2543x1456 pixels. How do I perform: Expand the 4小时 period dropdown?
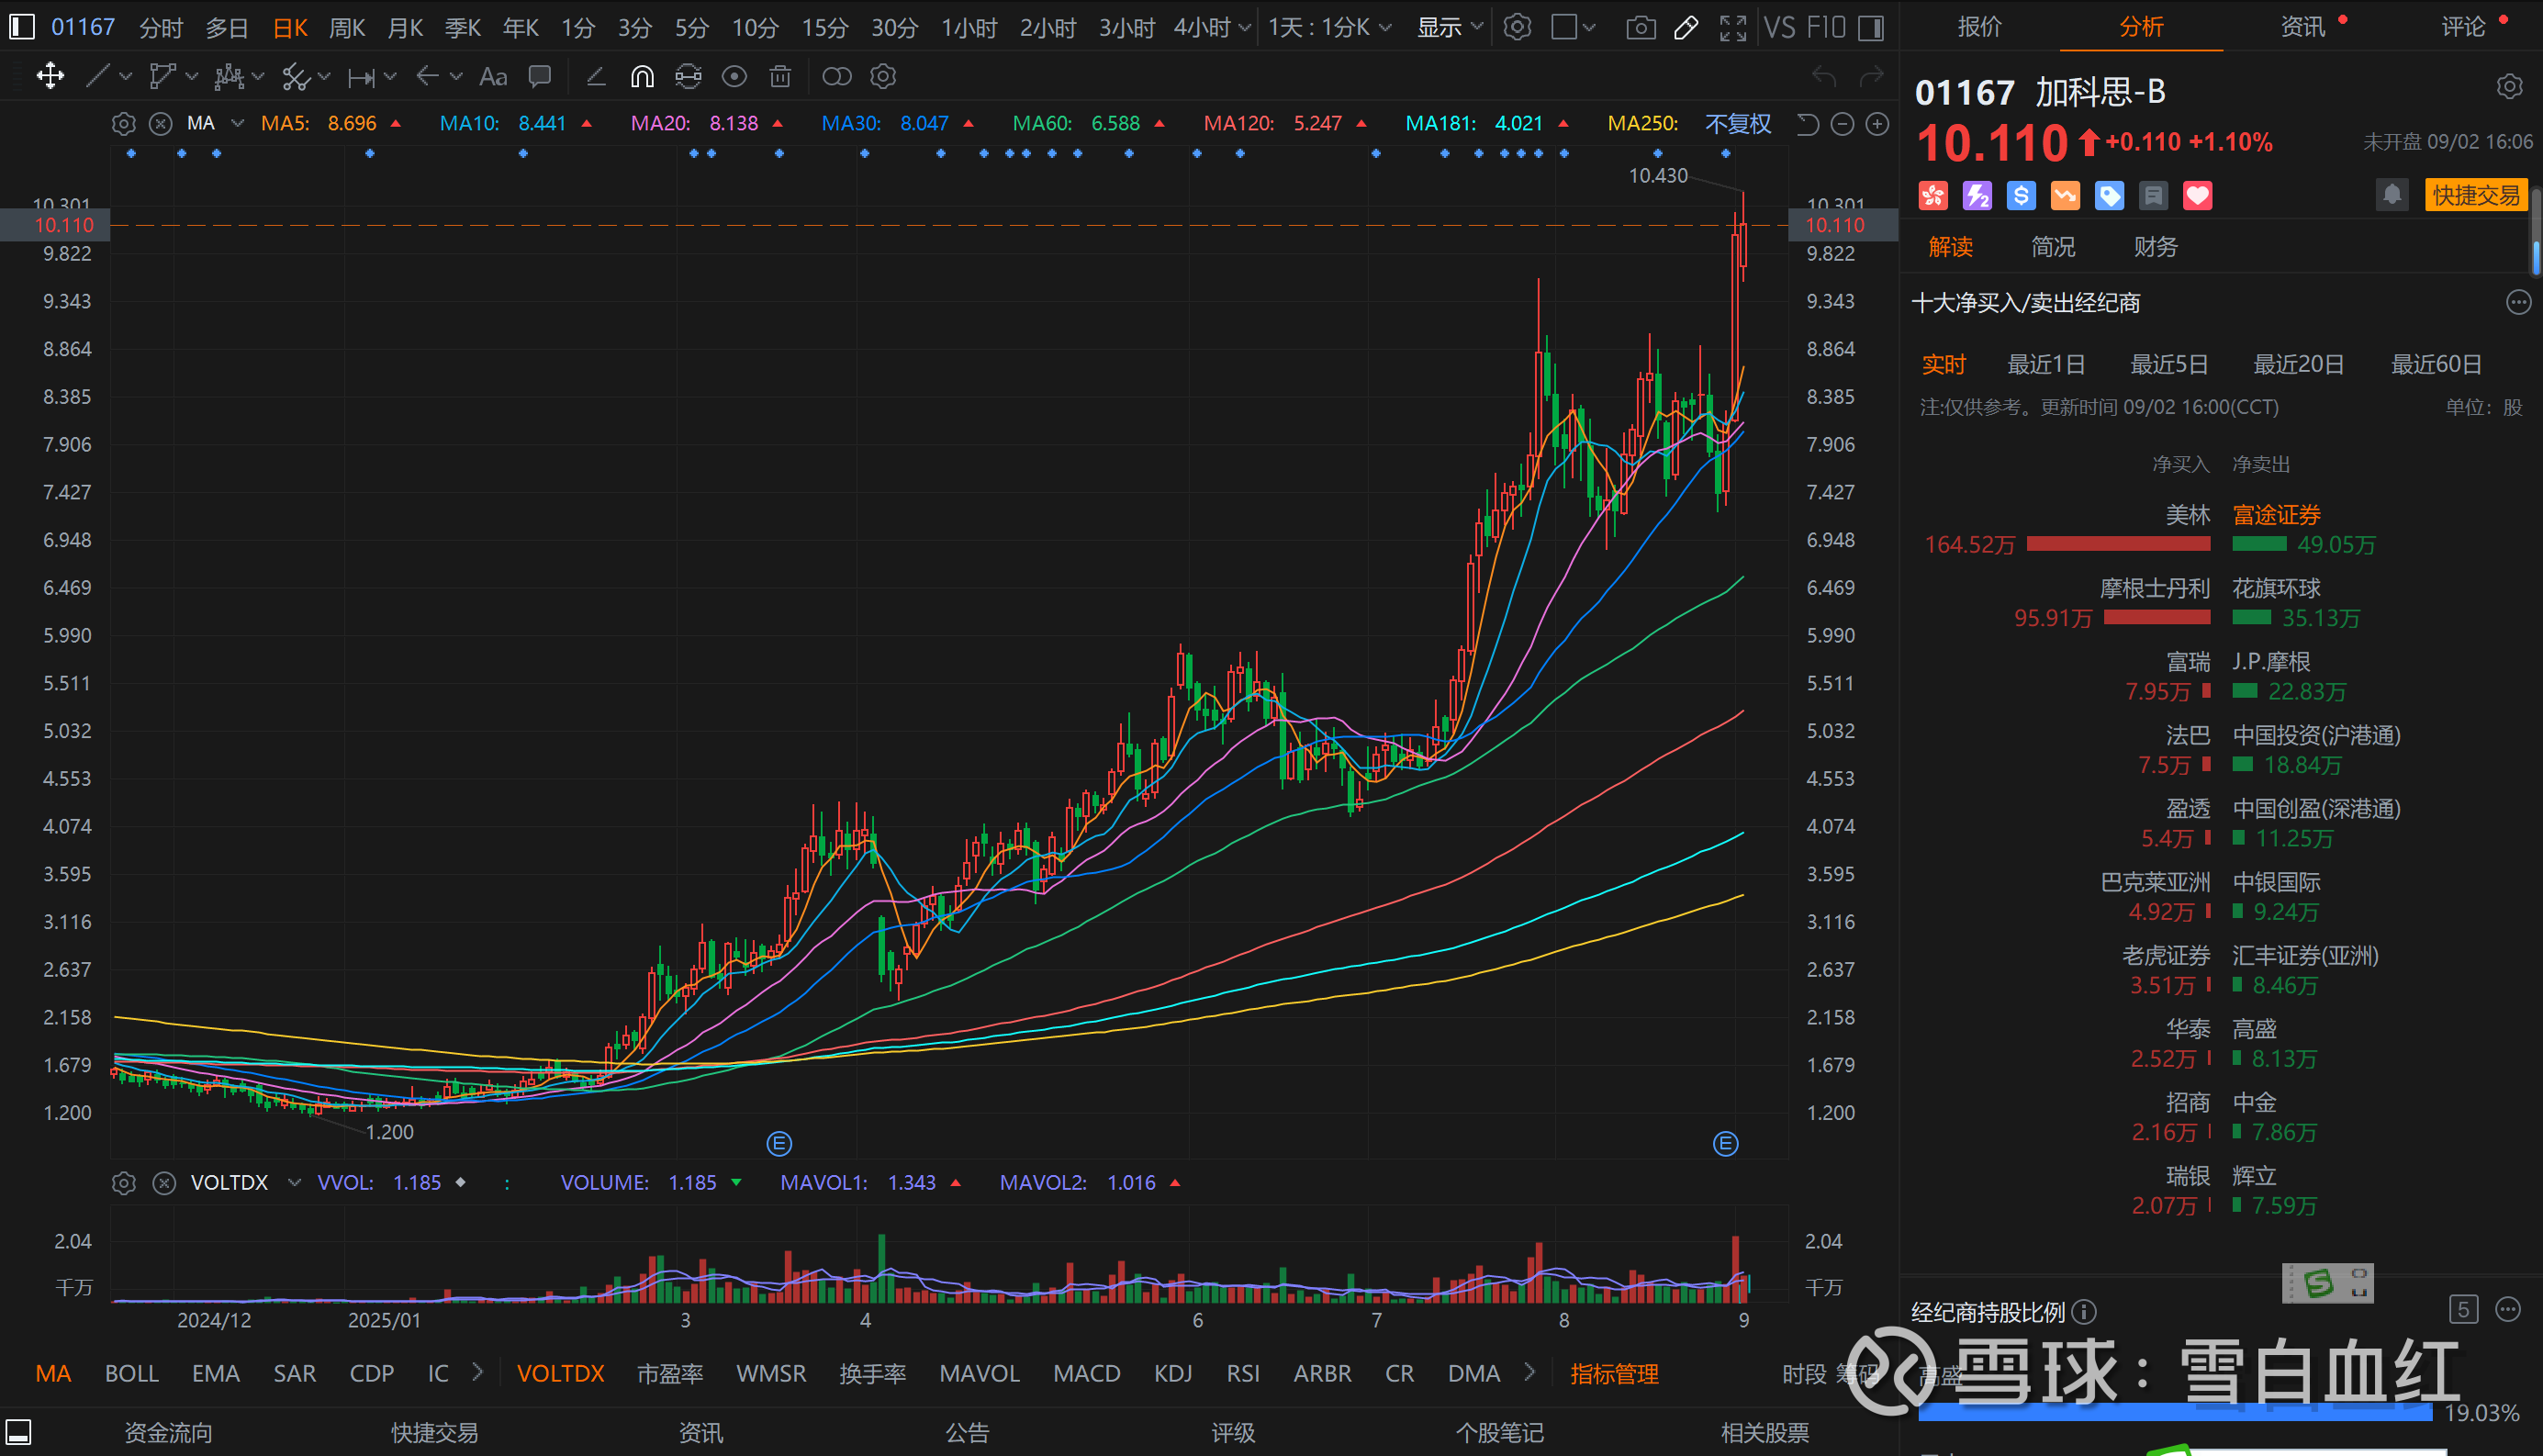point(1244,28)
